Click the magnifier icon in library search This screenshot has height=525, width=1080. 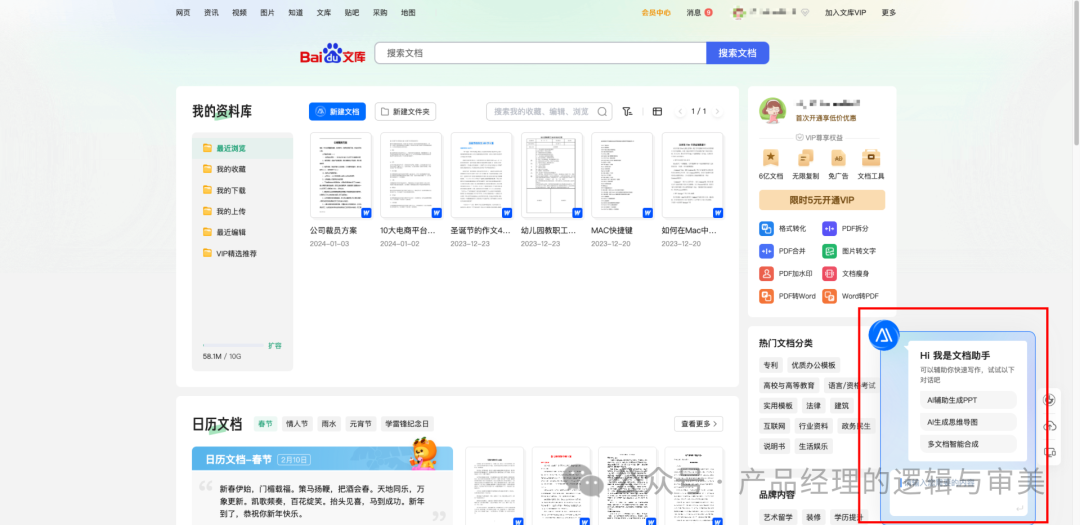tap(602, 112)
